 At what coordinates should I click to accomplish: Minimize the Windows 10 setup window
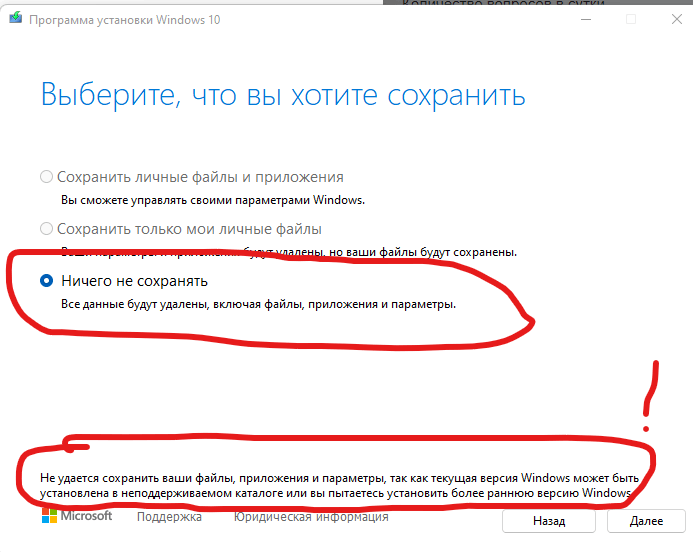point(586,19)
